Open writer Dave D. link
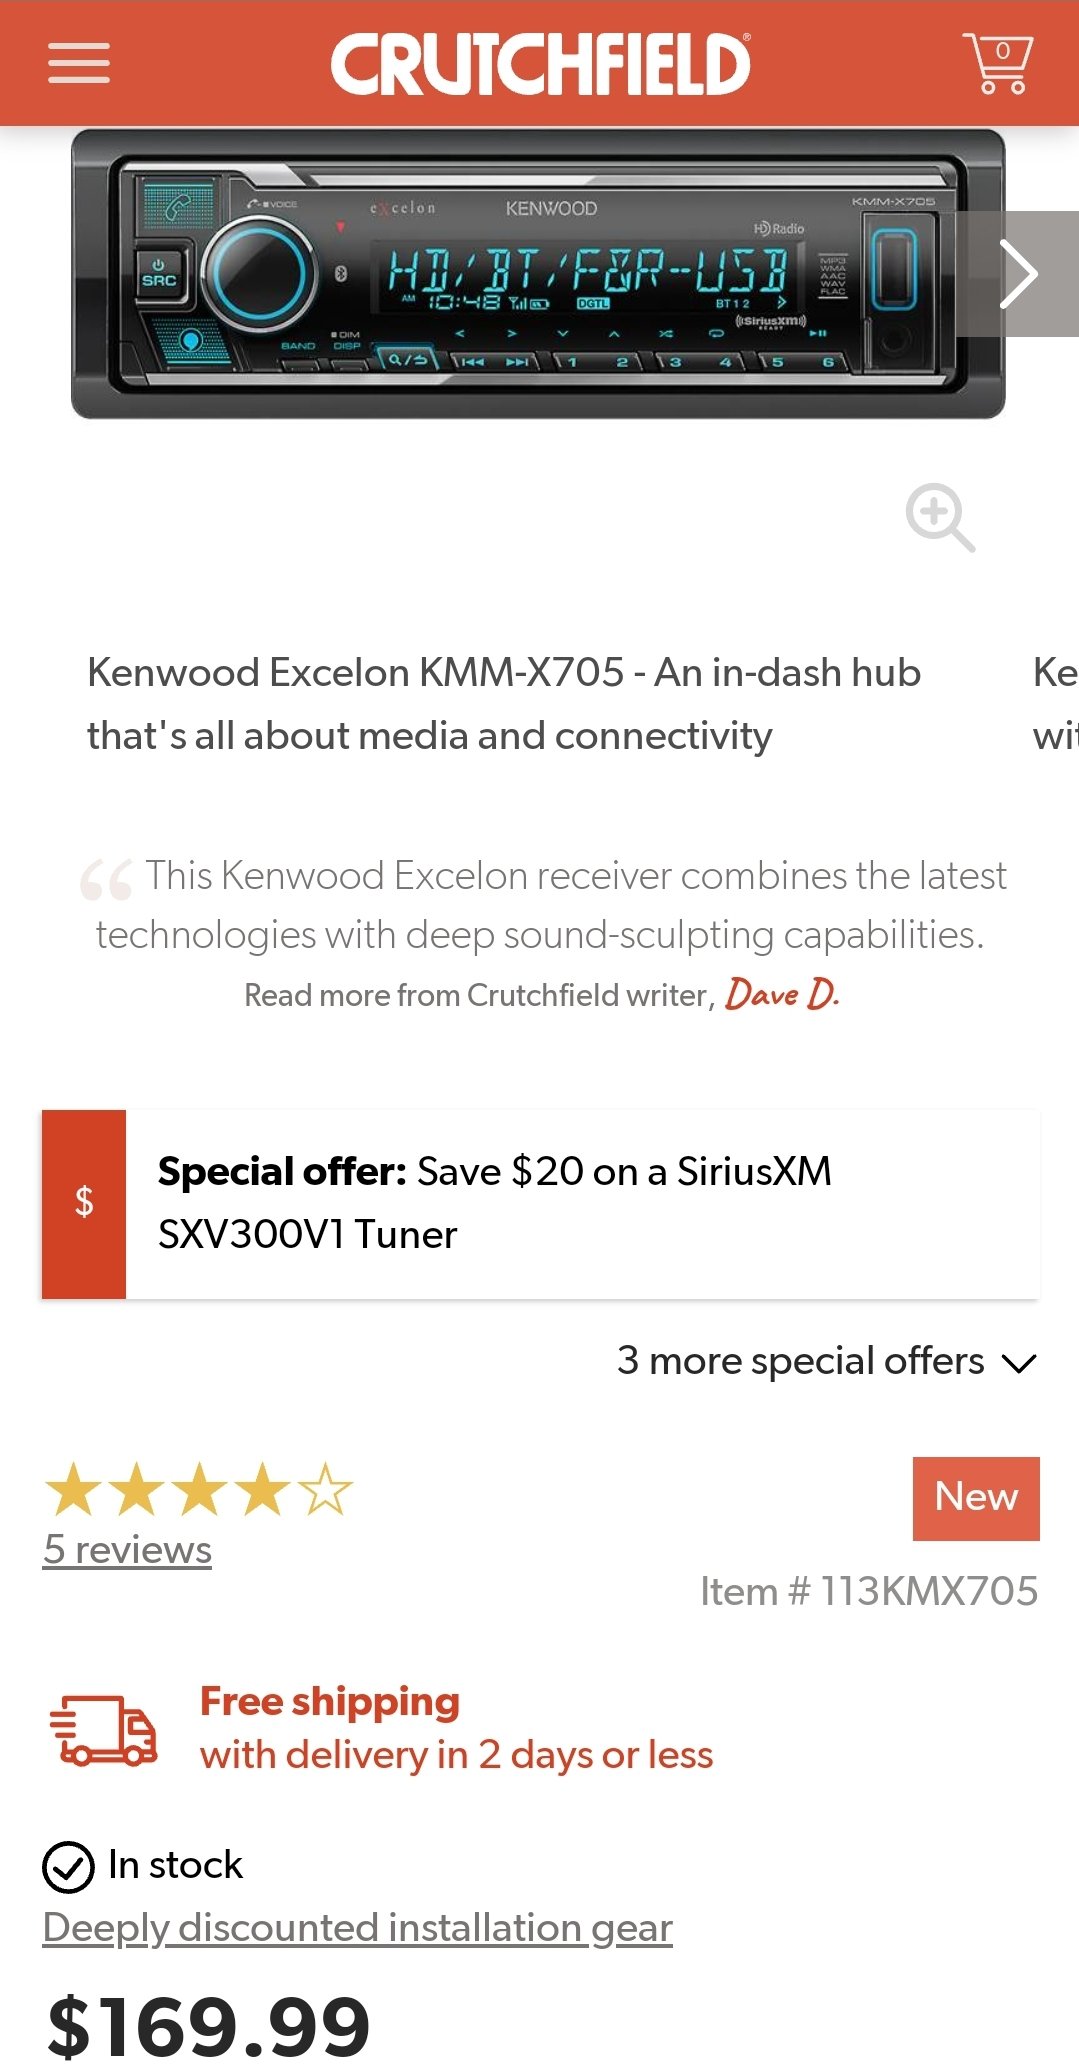The height and width of the screenshot is (2064, 1079). pos(782,994)
